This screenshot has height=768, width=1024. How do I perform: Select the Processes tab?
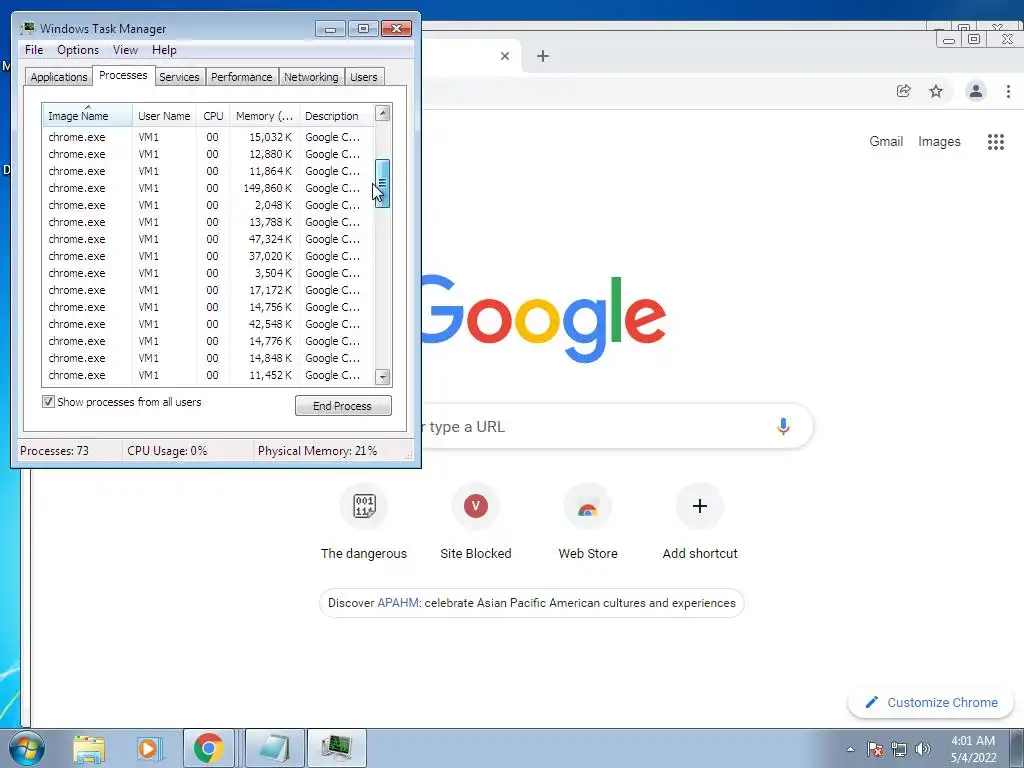tap(123, 75)
